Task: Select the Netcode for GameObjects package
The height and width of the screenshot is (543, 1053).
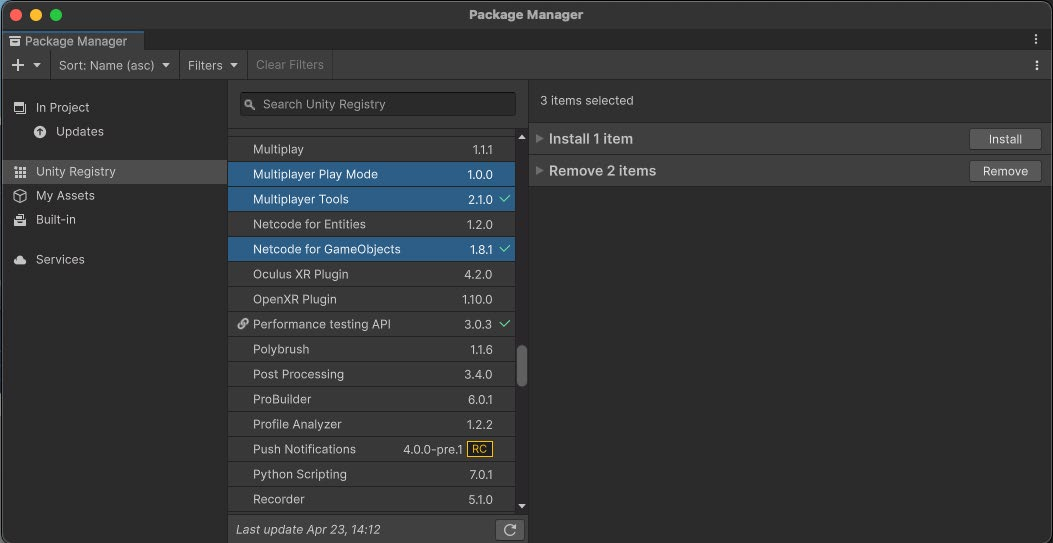Action: coord(371,249)
